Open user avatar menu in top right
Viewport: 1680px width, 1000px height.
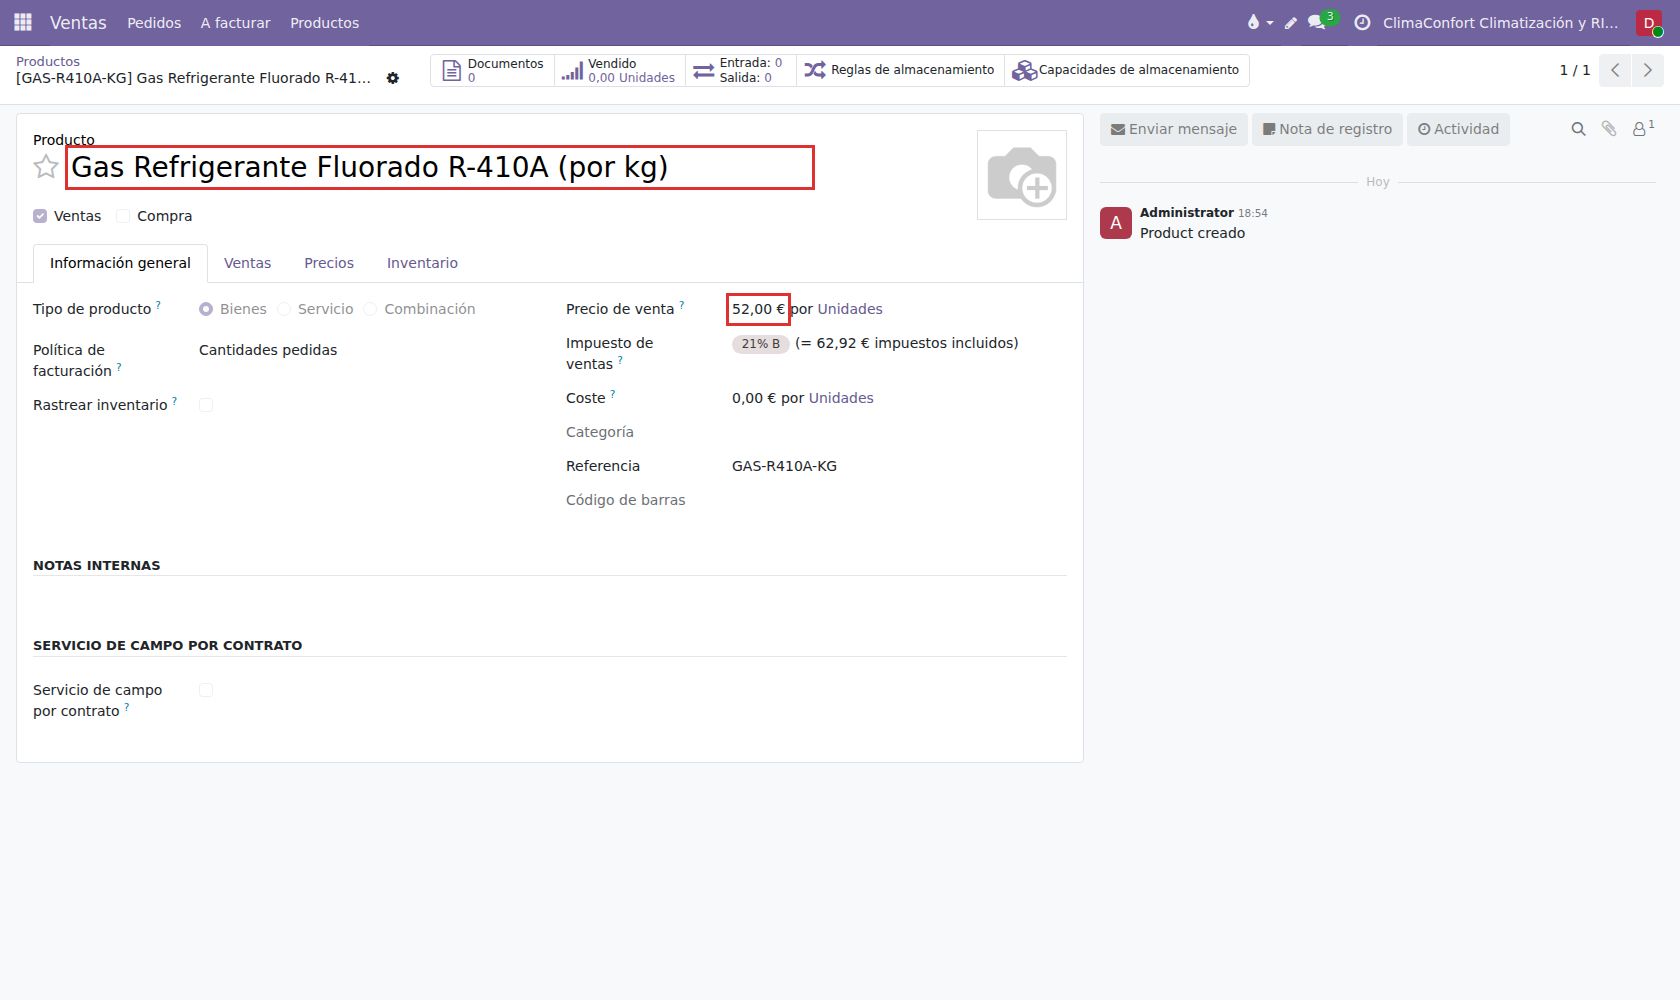tap(1649, 22)
